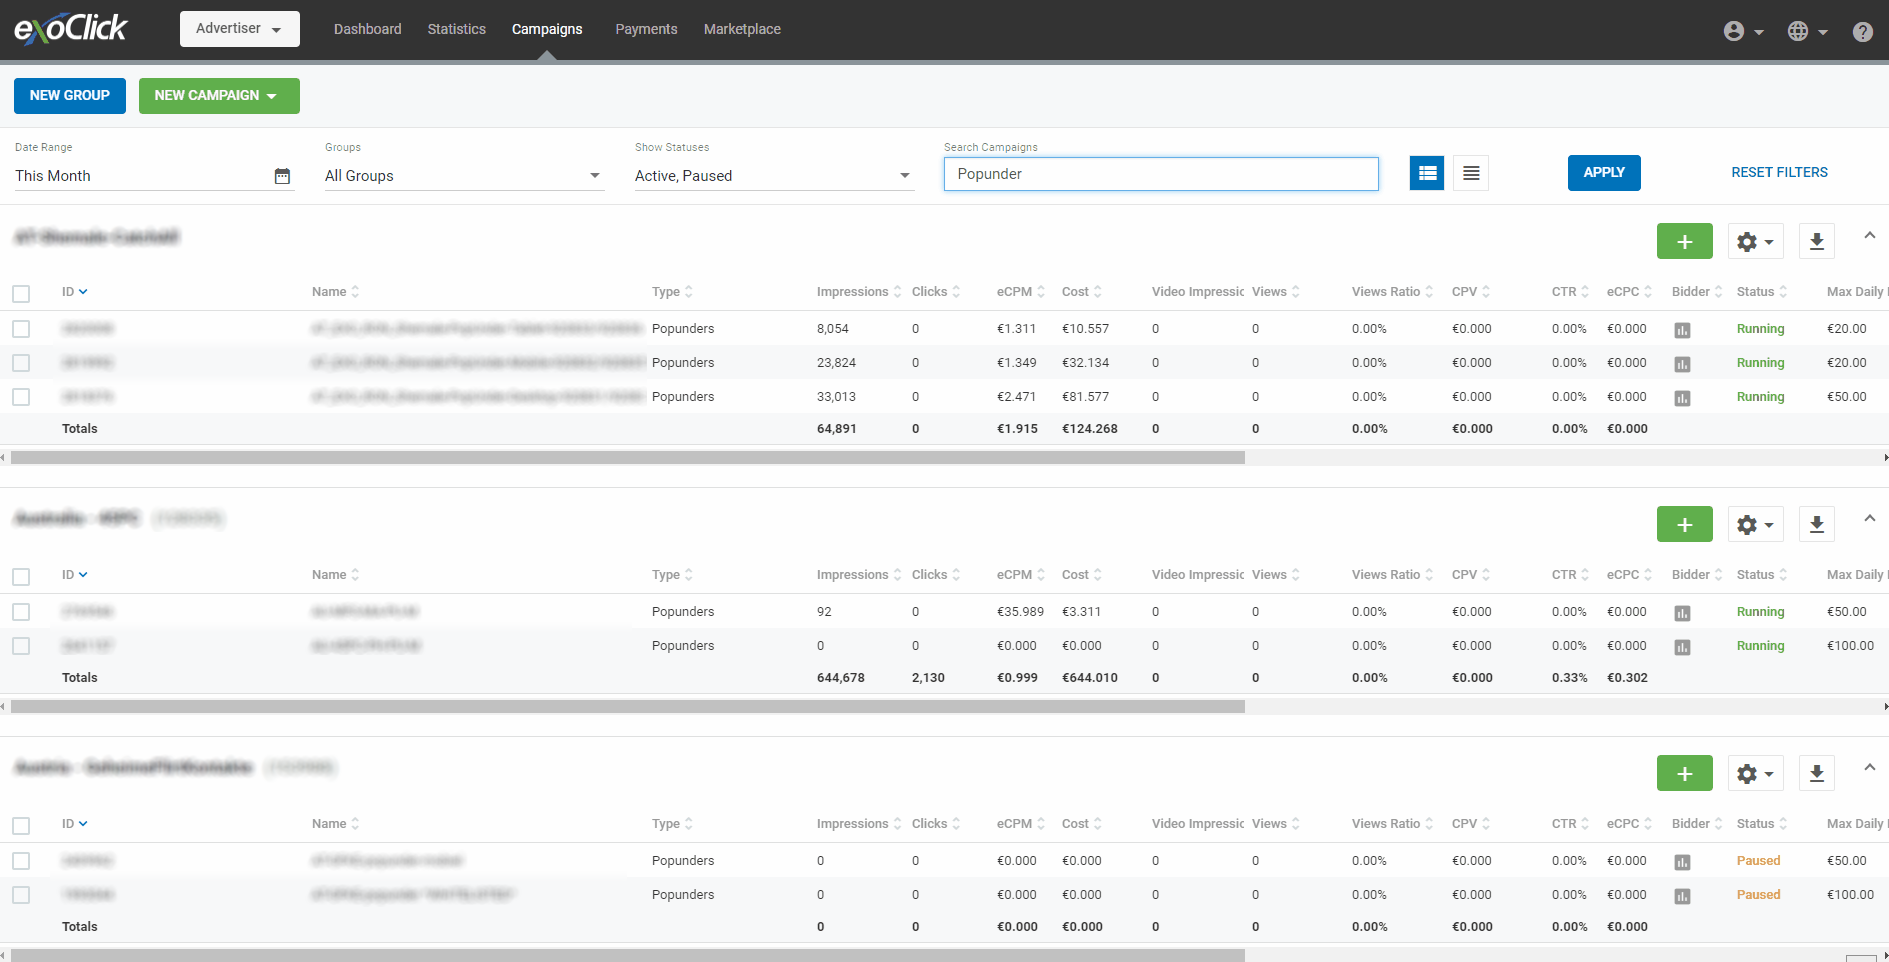Go to the Dashboard tab

coord(367,29)
